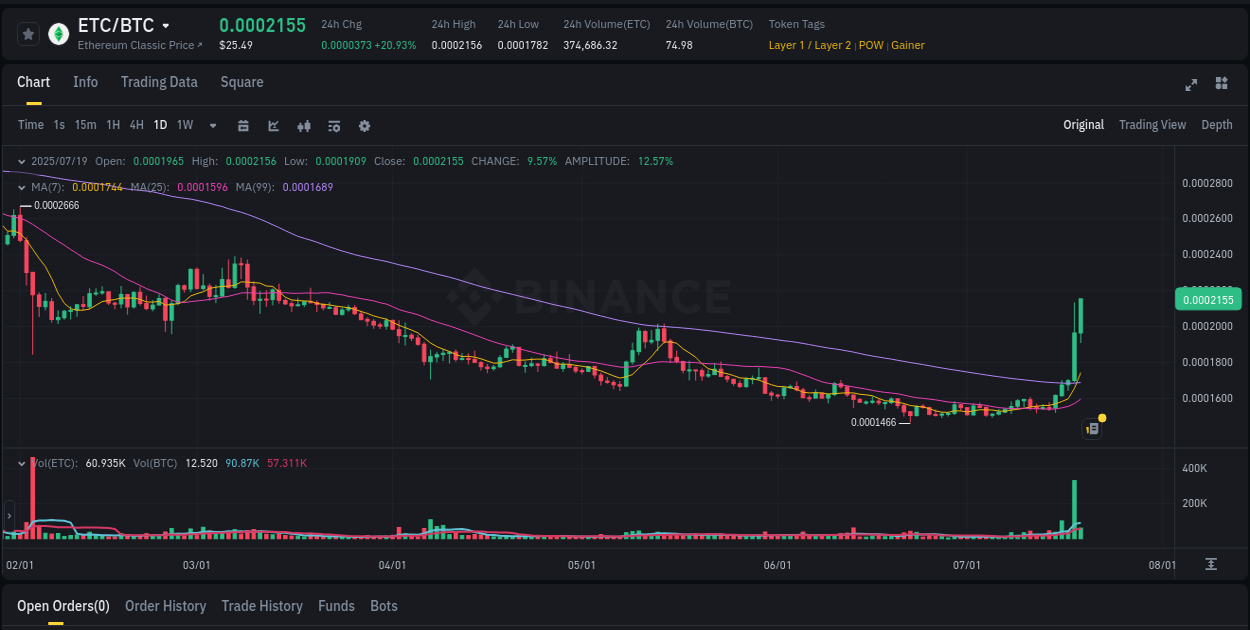
Task: Open the date range selector icon
Action: pyautogui.click(x=243, y=125)
